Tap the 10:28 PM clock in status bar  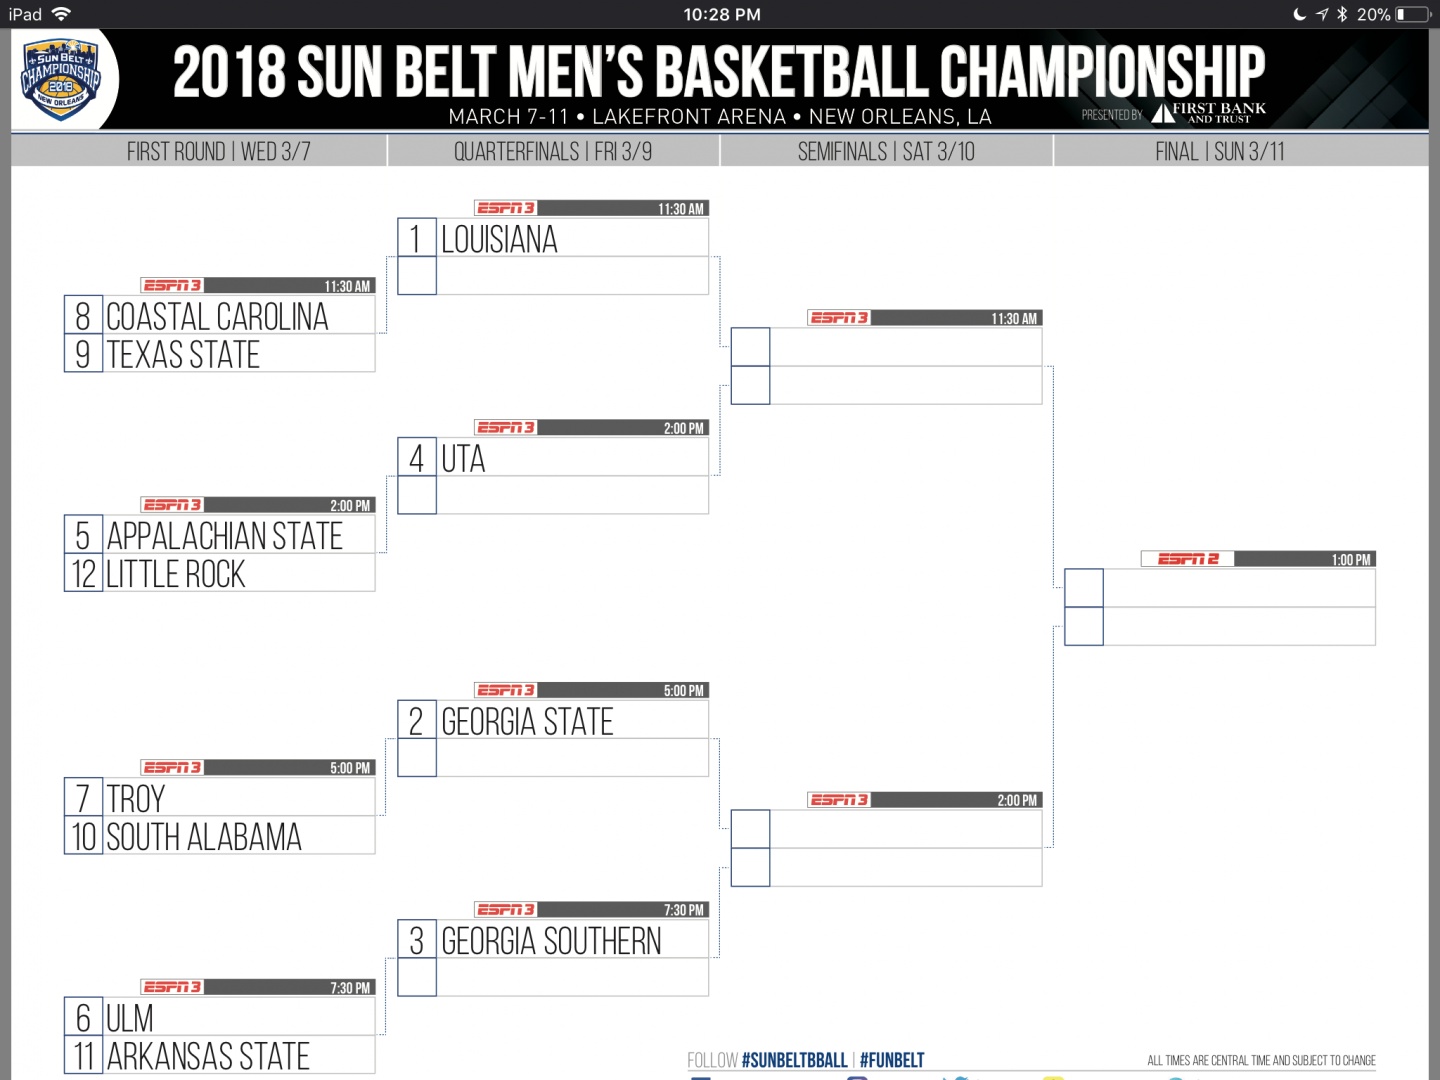click(721, 14)
